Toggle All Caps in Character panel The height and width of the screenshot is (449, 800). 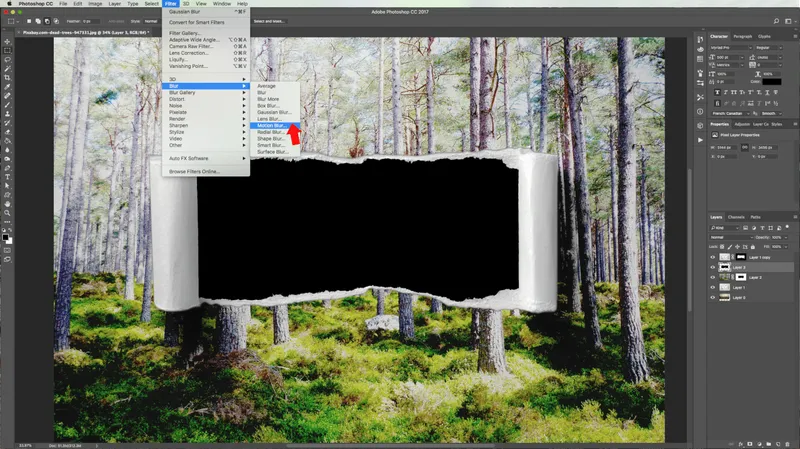click(x=734, y=92)
